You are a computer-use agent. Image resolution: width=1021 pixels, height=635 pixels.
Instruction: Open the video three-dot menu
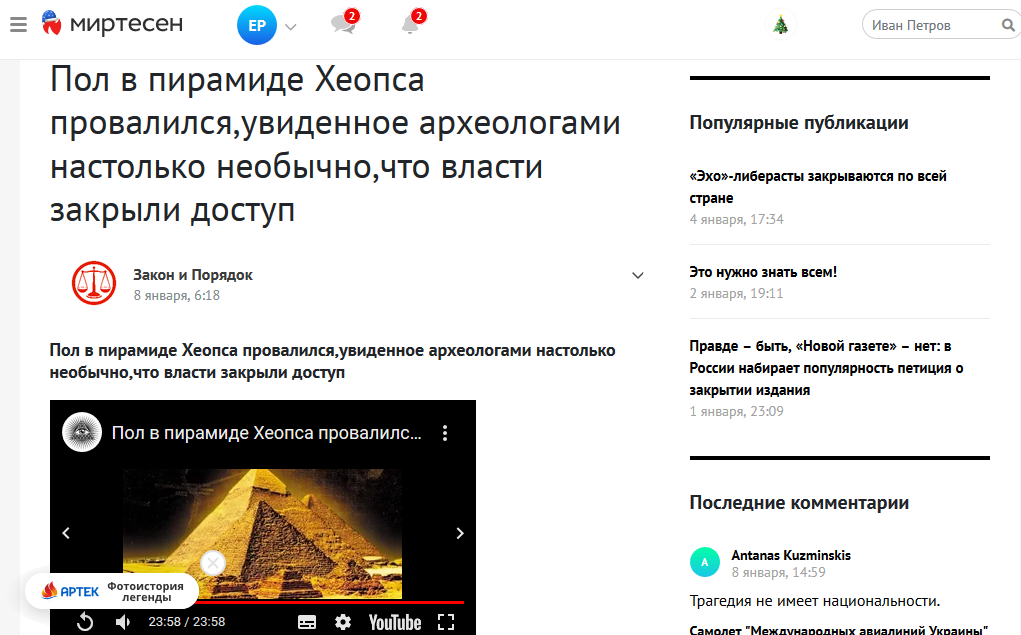point(446,433)
